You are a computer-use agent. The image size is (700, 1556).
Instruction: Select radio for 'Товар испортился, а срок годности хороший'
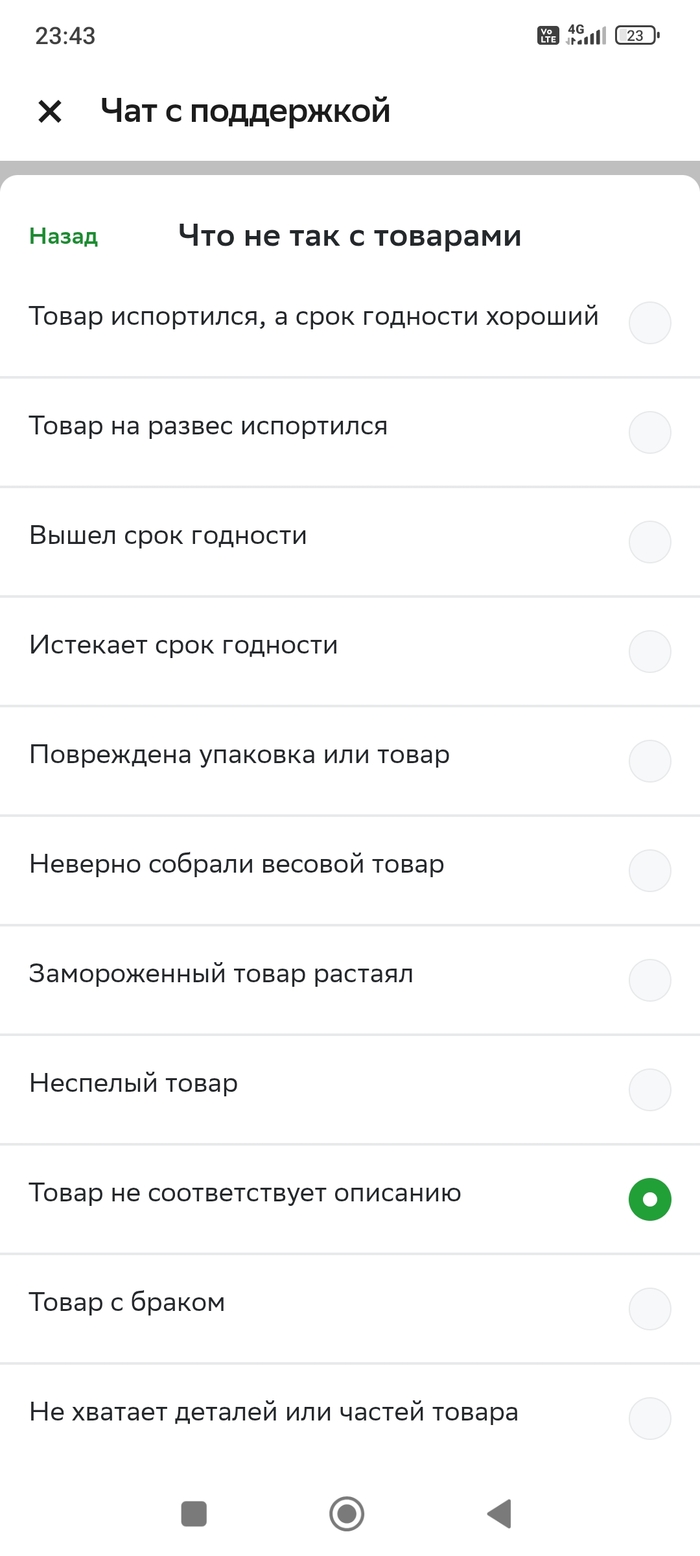(649, 323)
